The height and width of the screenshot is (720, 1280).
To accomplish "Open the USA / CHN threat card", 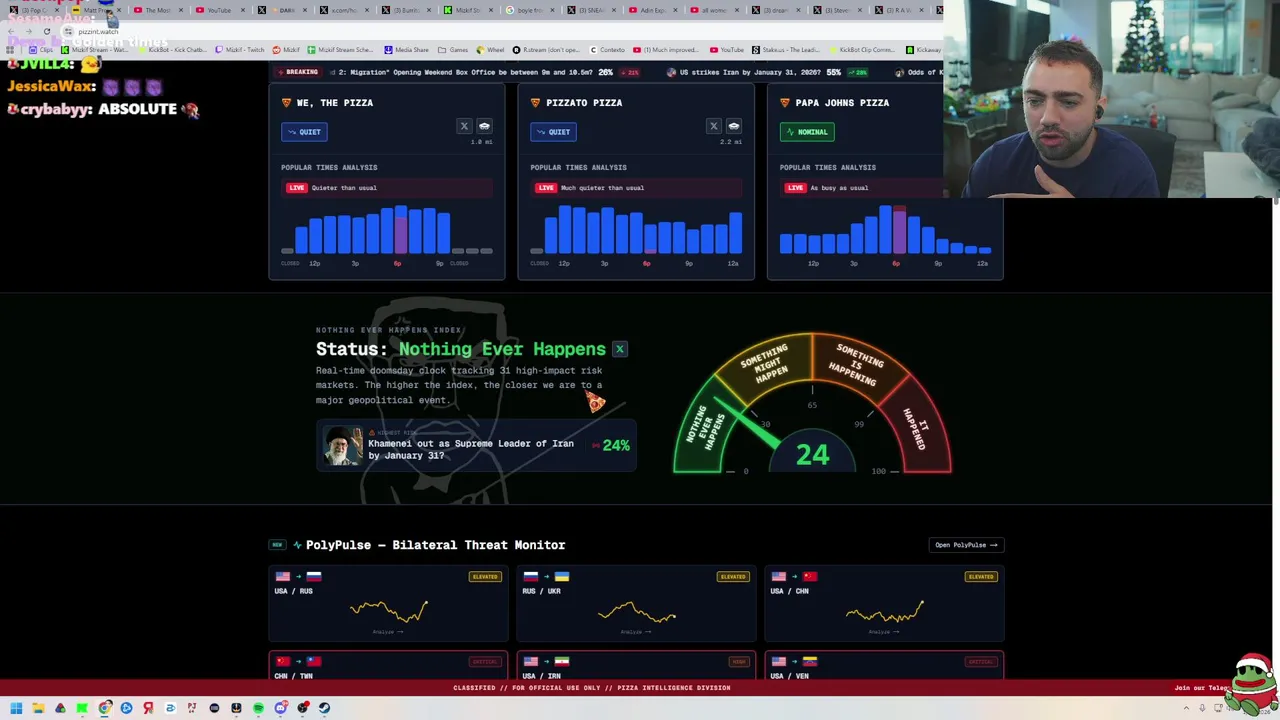I will (x=884, y=603).
